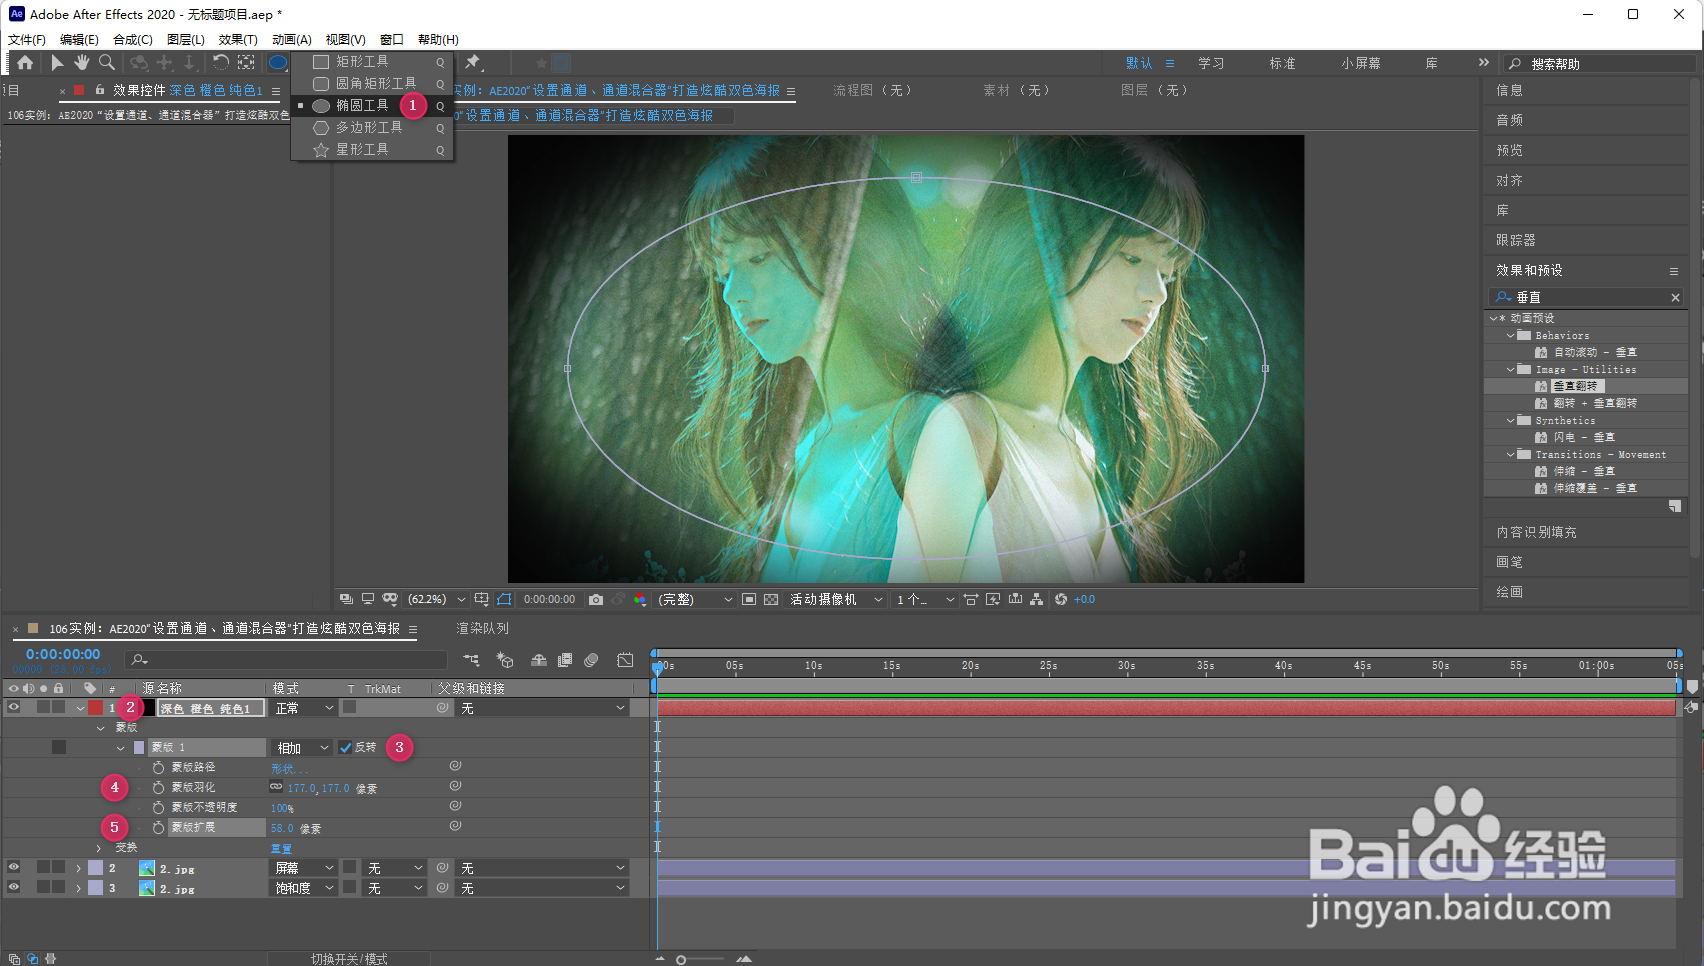Click the RGB channel display icon
Viewport: 1704px width, 966px height.
[x=640, y=600]
